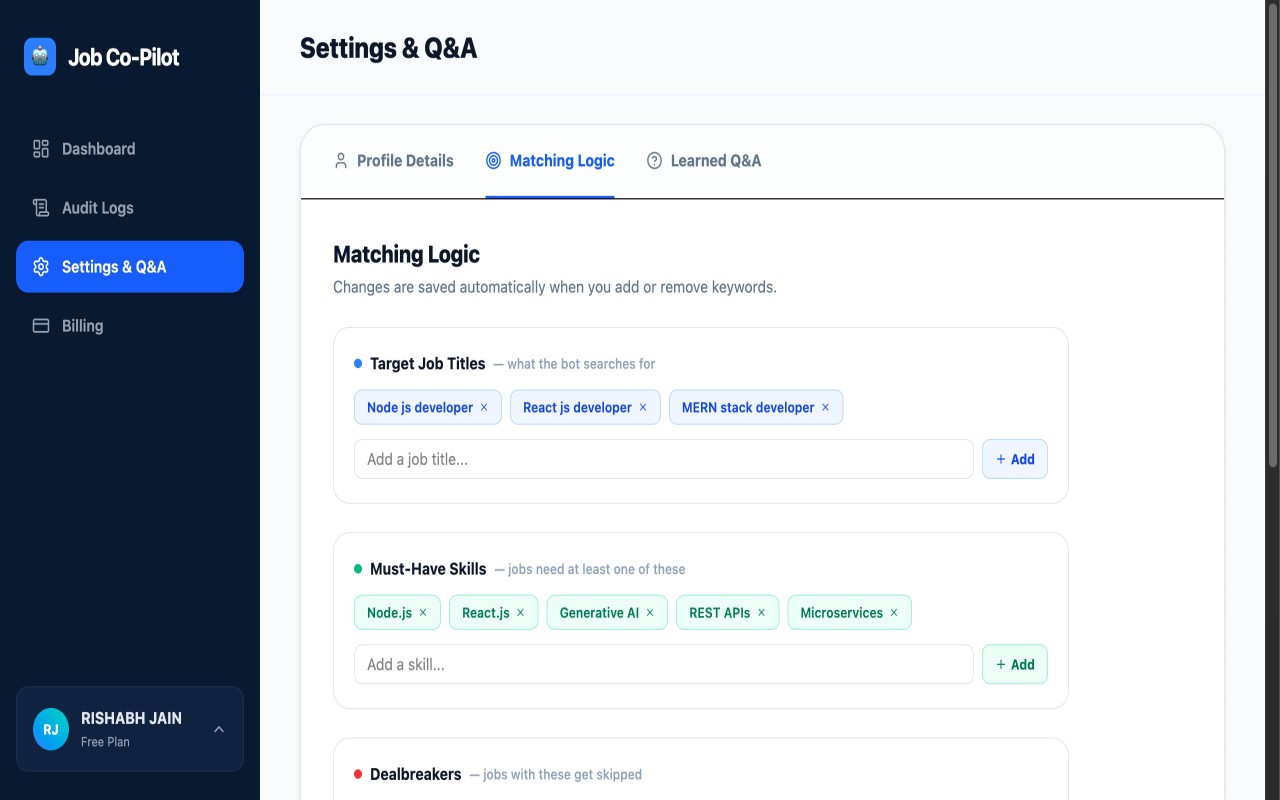Focus the Add a skill field
Image resolution: width=1280 pixels, height=800 pixels.
coord(664,664)
